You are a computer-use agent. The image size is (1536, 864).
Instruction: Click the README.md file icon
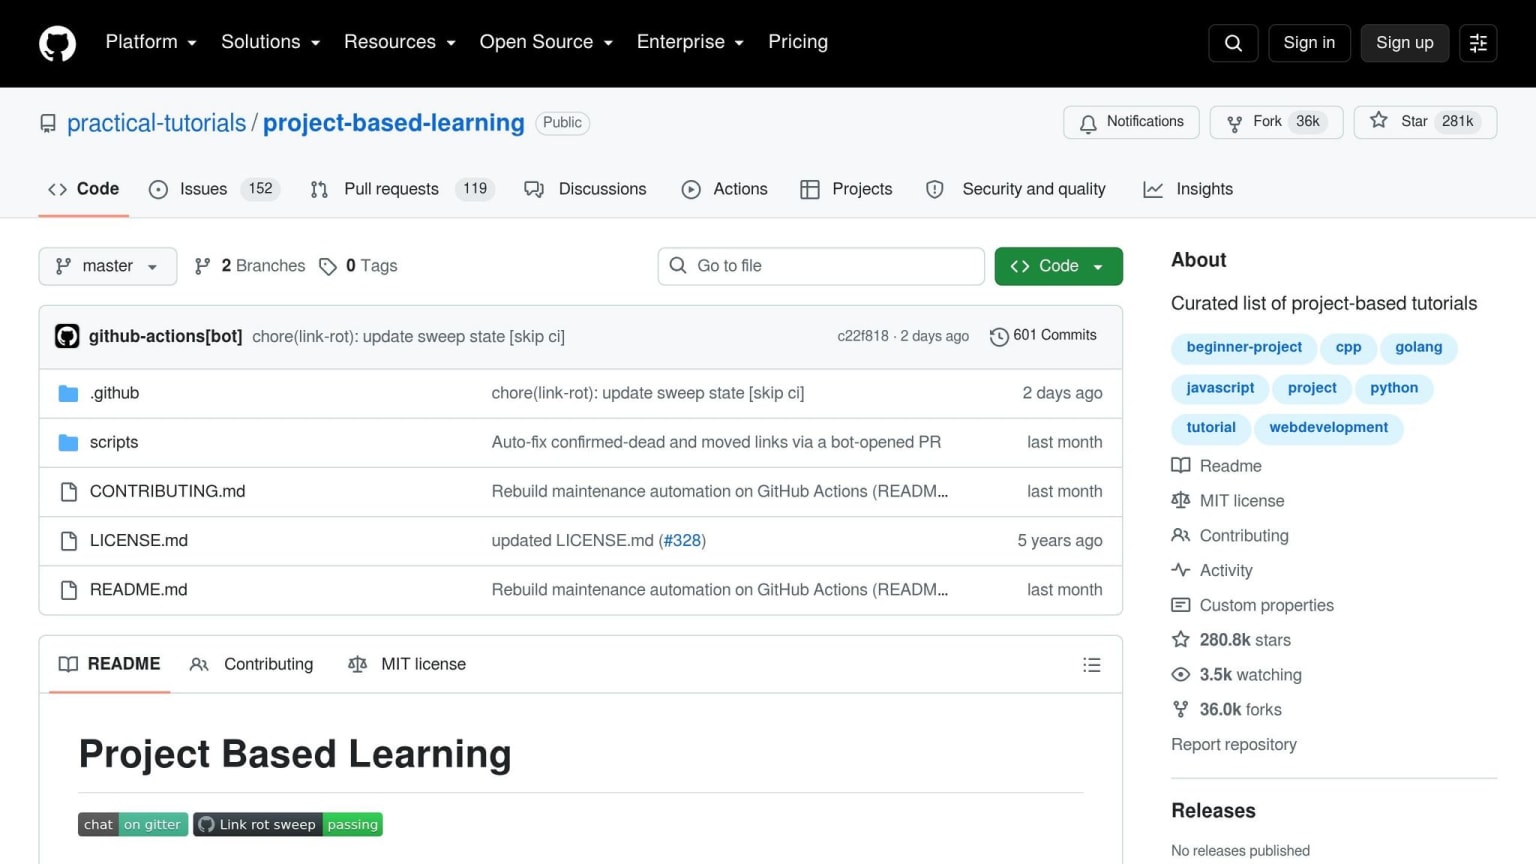69,590
